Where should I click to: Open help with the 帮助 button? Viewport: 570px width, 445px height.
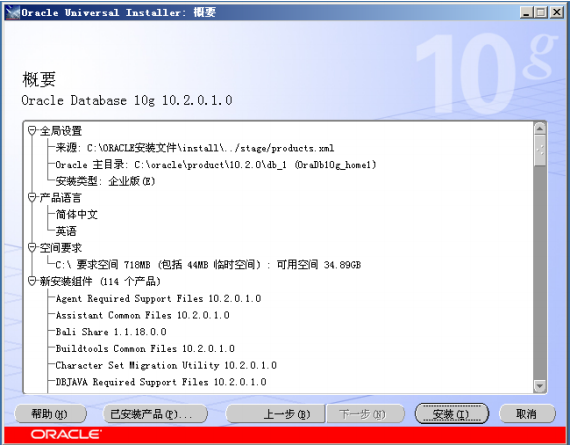[x=50, y=414]
